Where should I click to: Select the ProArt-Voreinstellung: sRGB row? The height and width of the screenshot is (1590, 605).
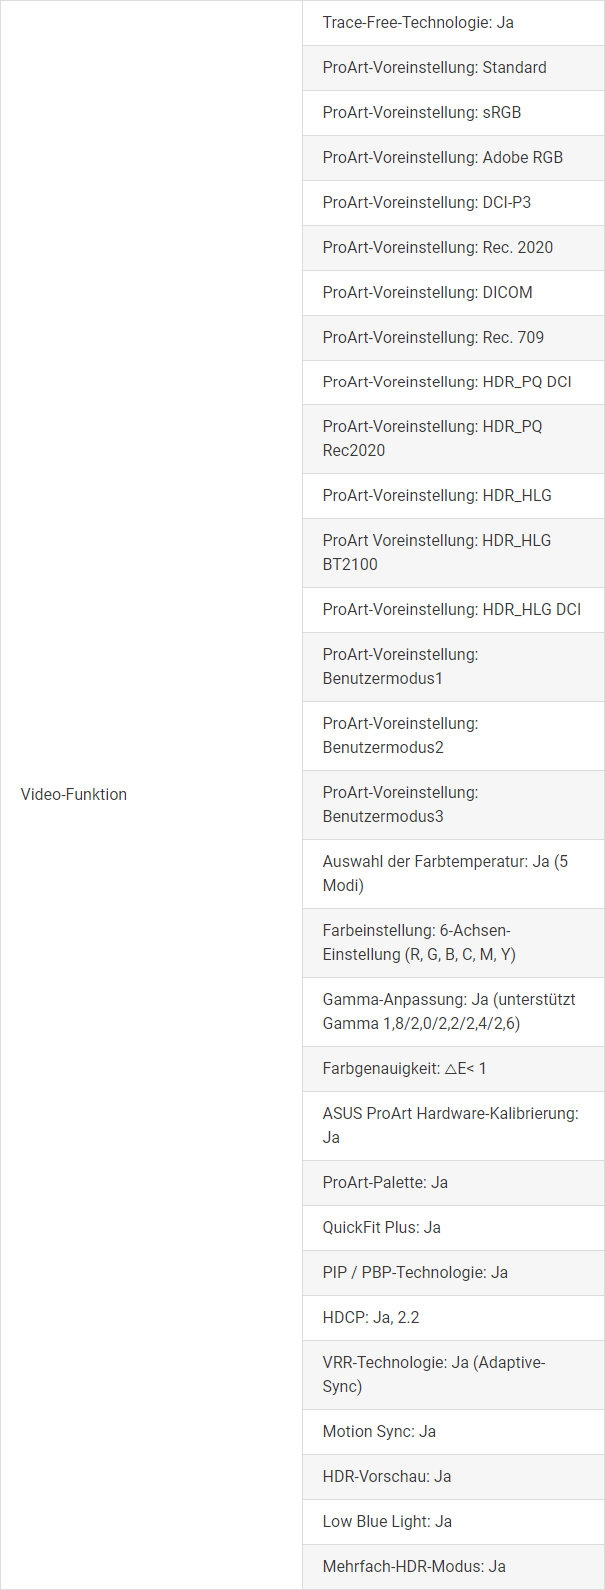pyautogui.click(x=454, y=113)
